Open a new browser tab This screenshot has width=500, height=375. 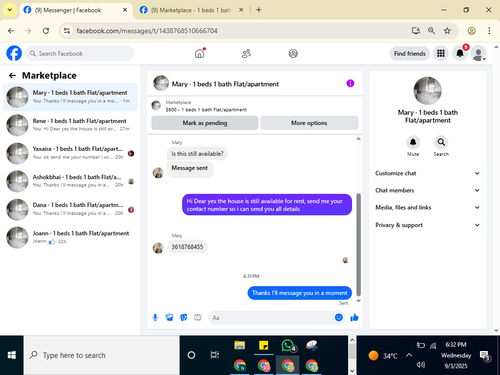pos(259,10)
